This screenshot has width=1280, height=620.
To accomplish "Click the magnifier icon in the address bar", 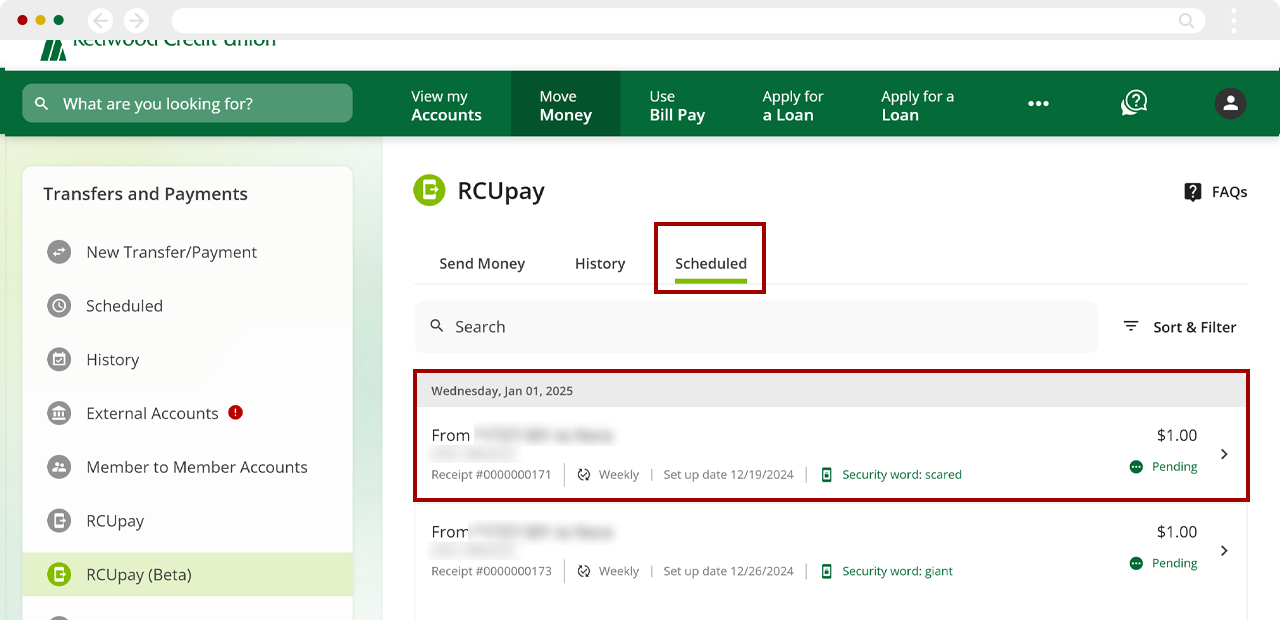I will (x=1186, y=20).
